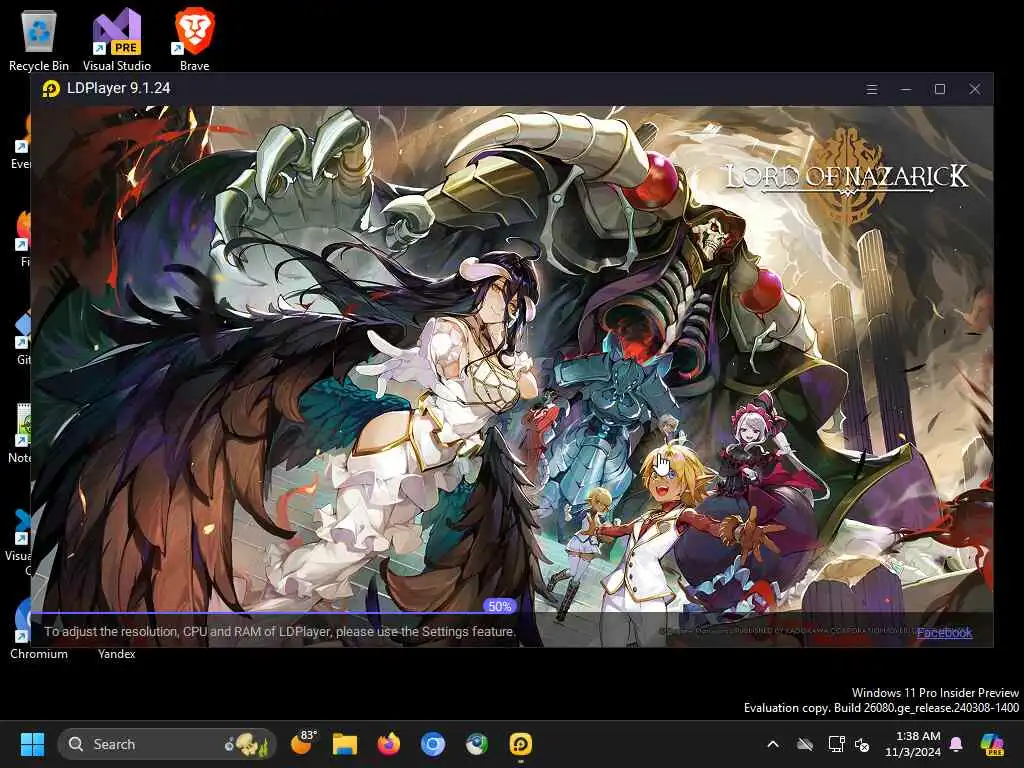Open the LDPlayer hamburger menu
This screenshot has width=1024, height=768.
click(x=871, y=89)
